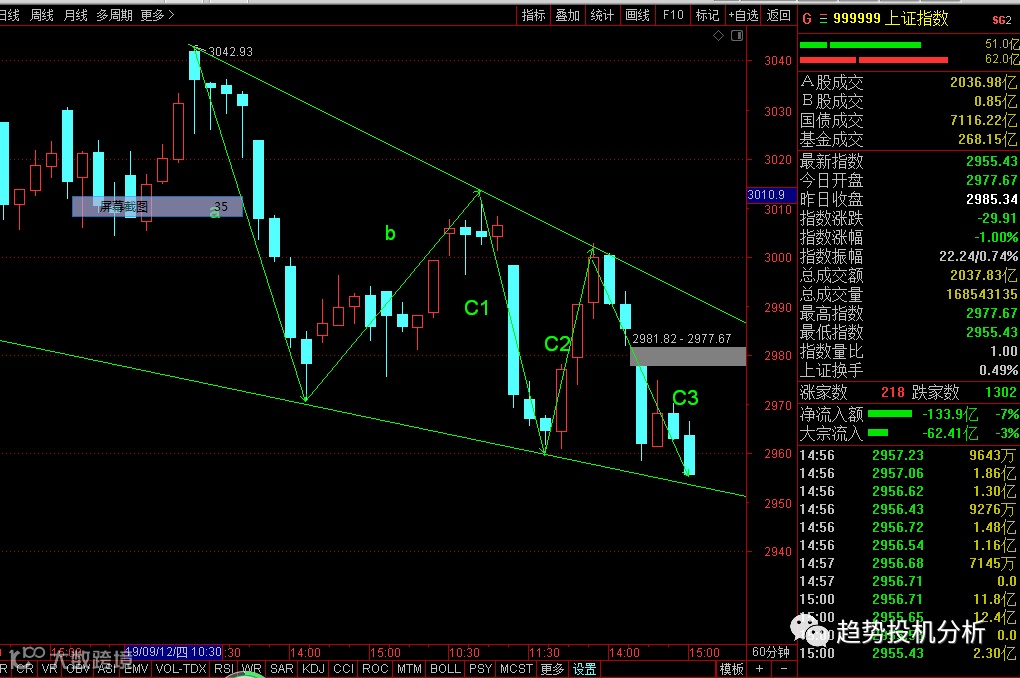Select the VR indicator tab
The image size is (1020, 678).
[49, 669]
